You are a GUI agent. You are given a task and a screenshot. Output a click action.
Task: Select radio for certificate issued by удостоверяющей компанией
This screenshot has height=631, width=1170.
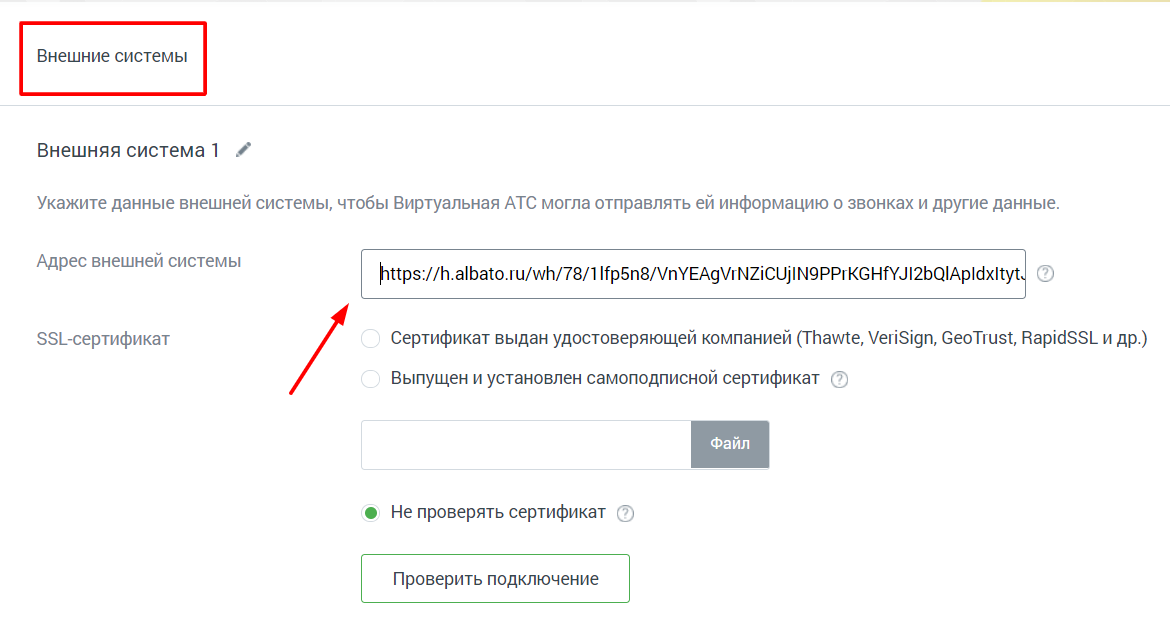(371, 339)
